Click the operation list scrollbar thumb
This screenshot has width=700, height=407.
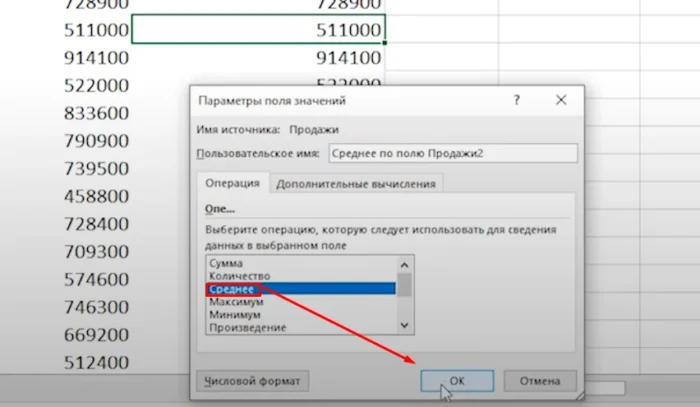(x=405, y=286)
